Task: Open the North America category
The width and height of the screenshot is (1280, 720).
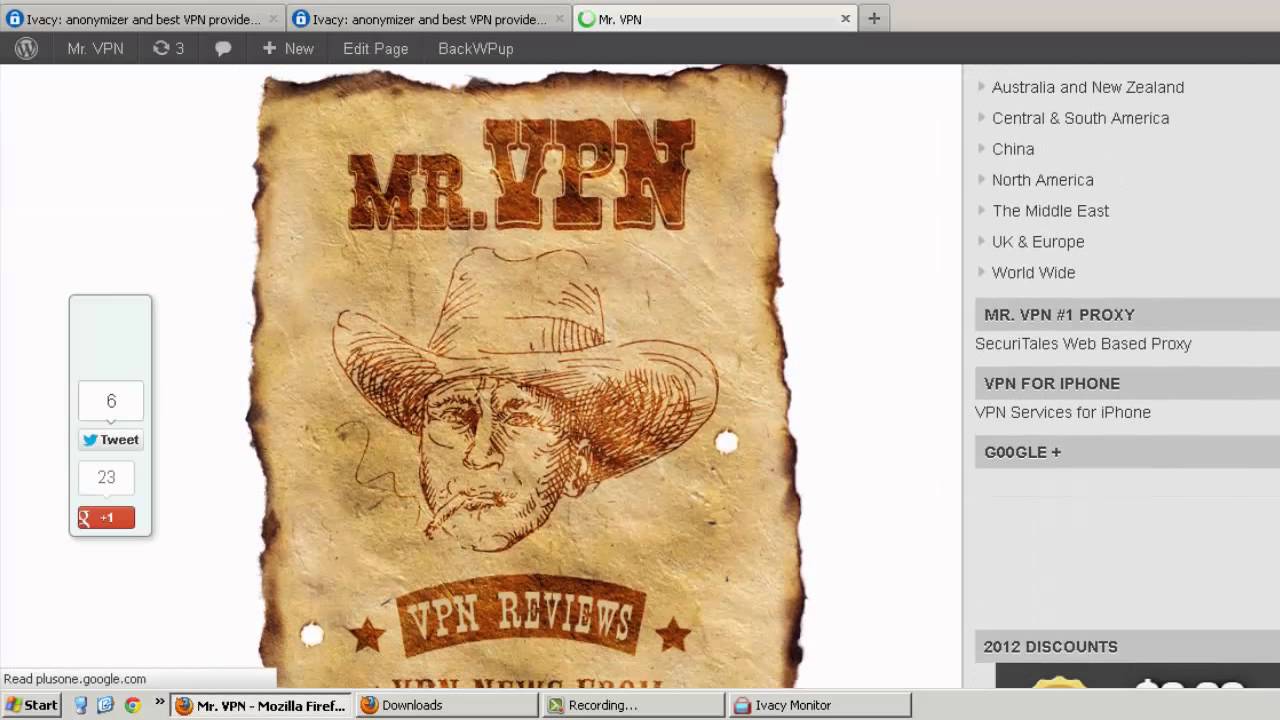Action: point(1043,180)
